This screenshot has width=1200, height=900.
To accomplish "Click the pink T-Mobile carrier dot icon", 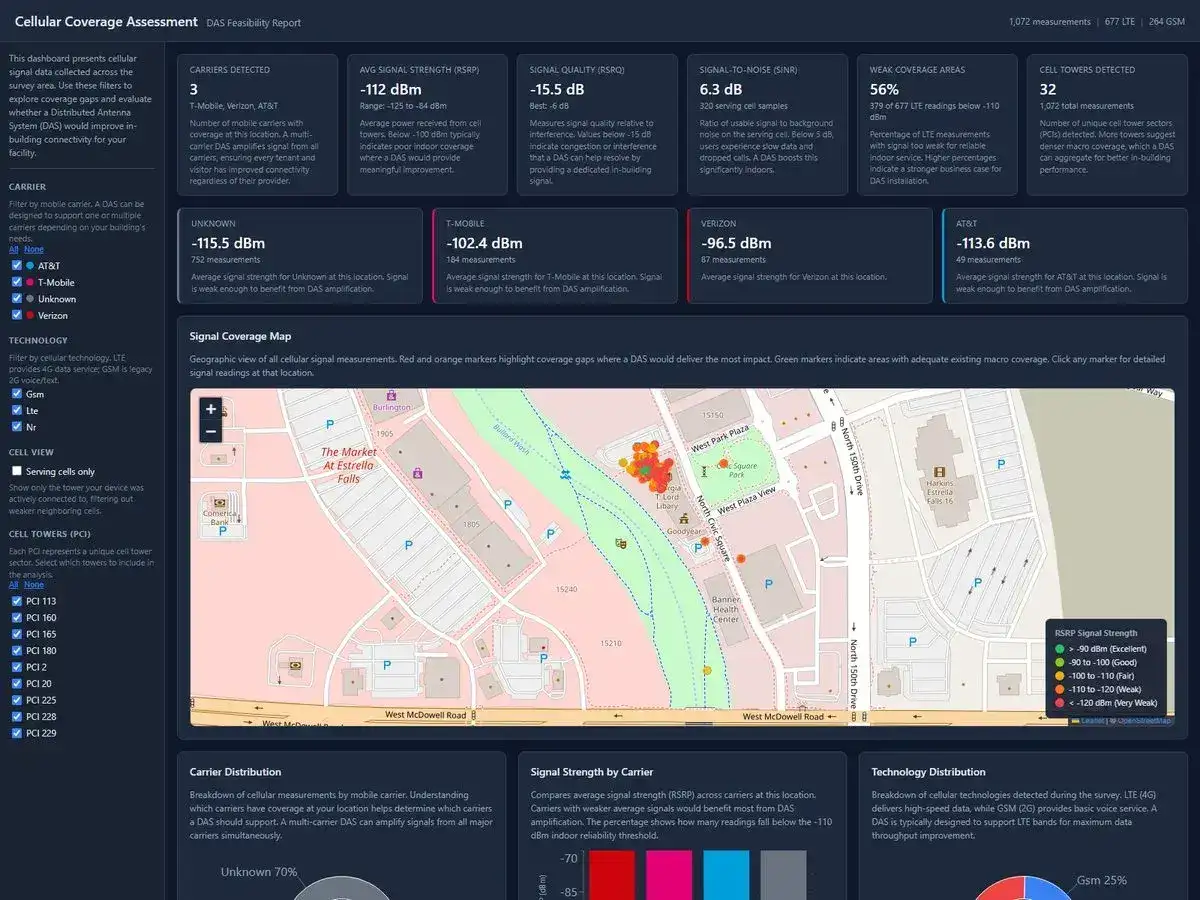I will pyautogui.click(x=29, y=282).
